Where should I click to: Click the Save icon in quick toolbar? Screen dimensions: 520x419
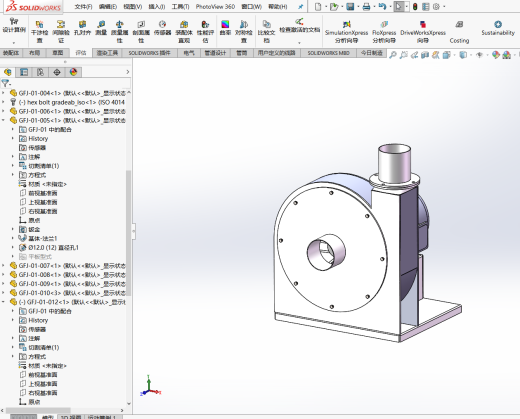tap(350, 6)
